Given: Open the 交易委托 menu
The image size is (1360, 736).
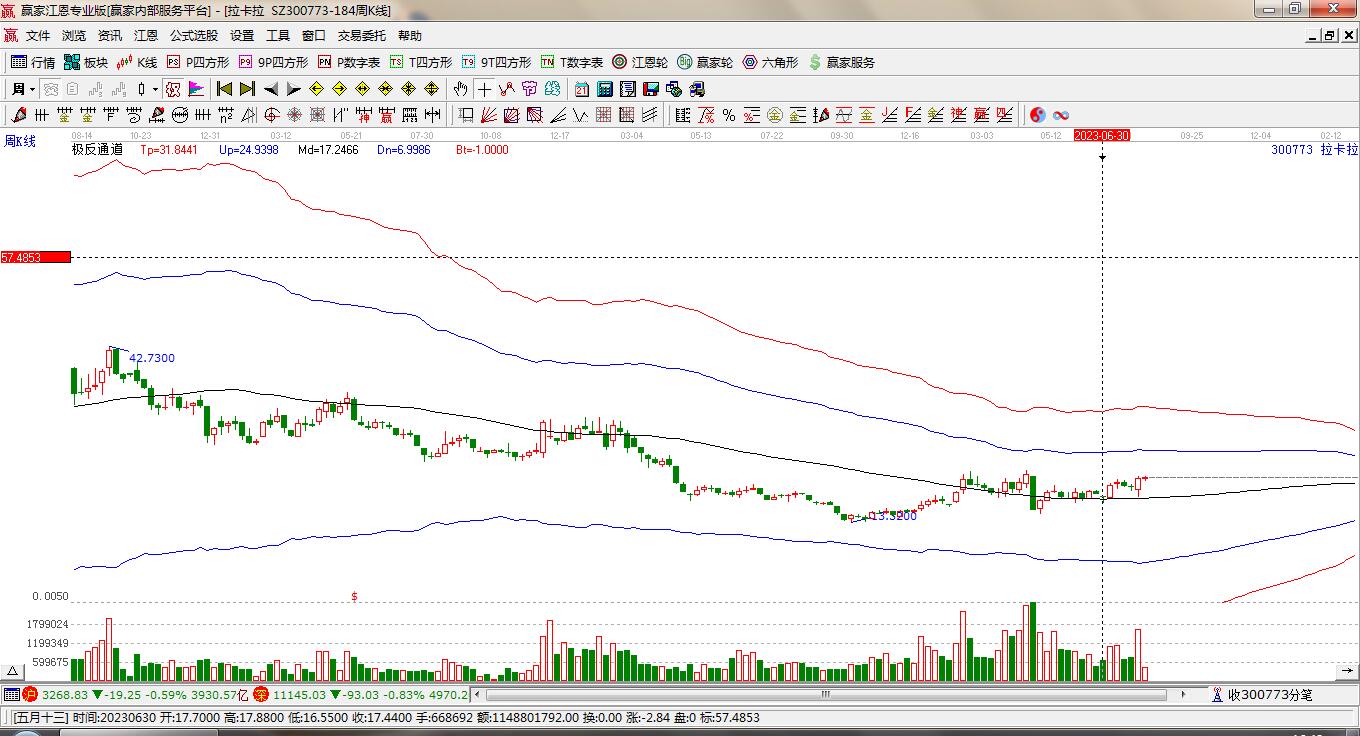Looking at the screenshot, I should tap(361, 36).
